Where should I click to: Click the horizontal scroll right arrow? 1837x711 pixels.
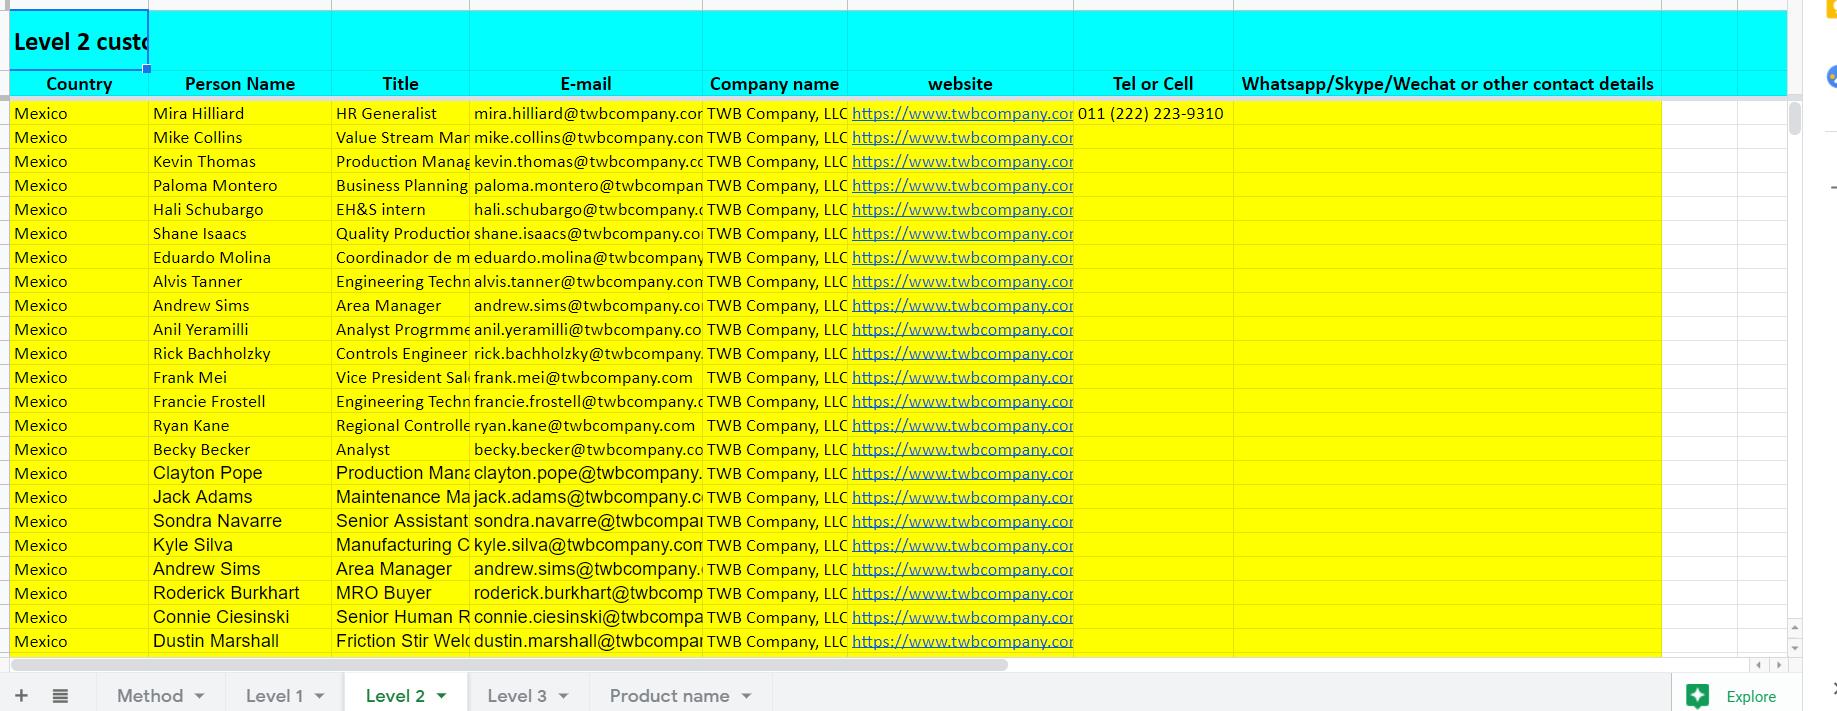1778,665
